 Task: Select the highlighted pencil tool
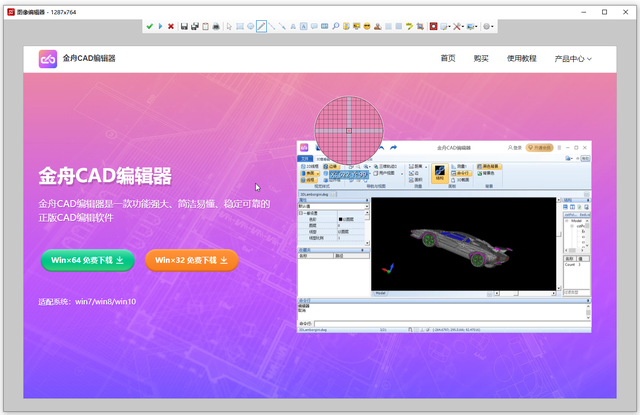[x=261, y=27]
